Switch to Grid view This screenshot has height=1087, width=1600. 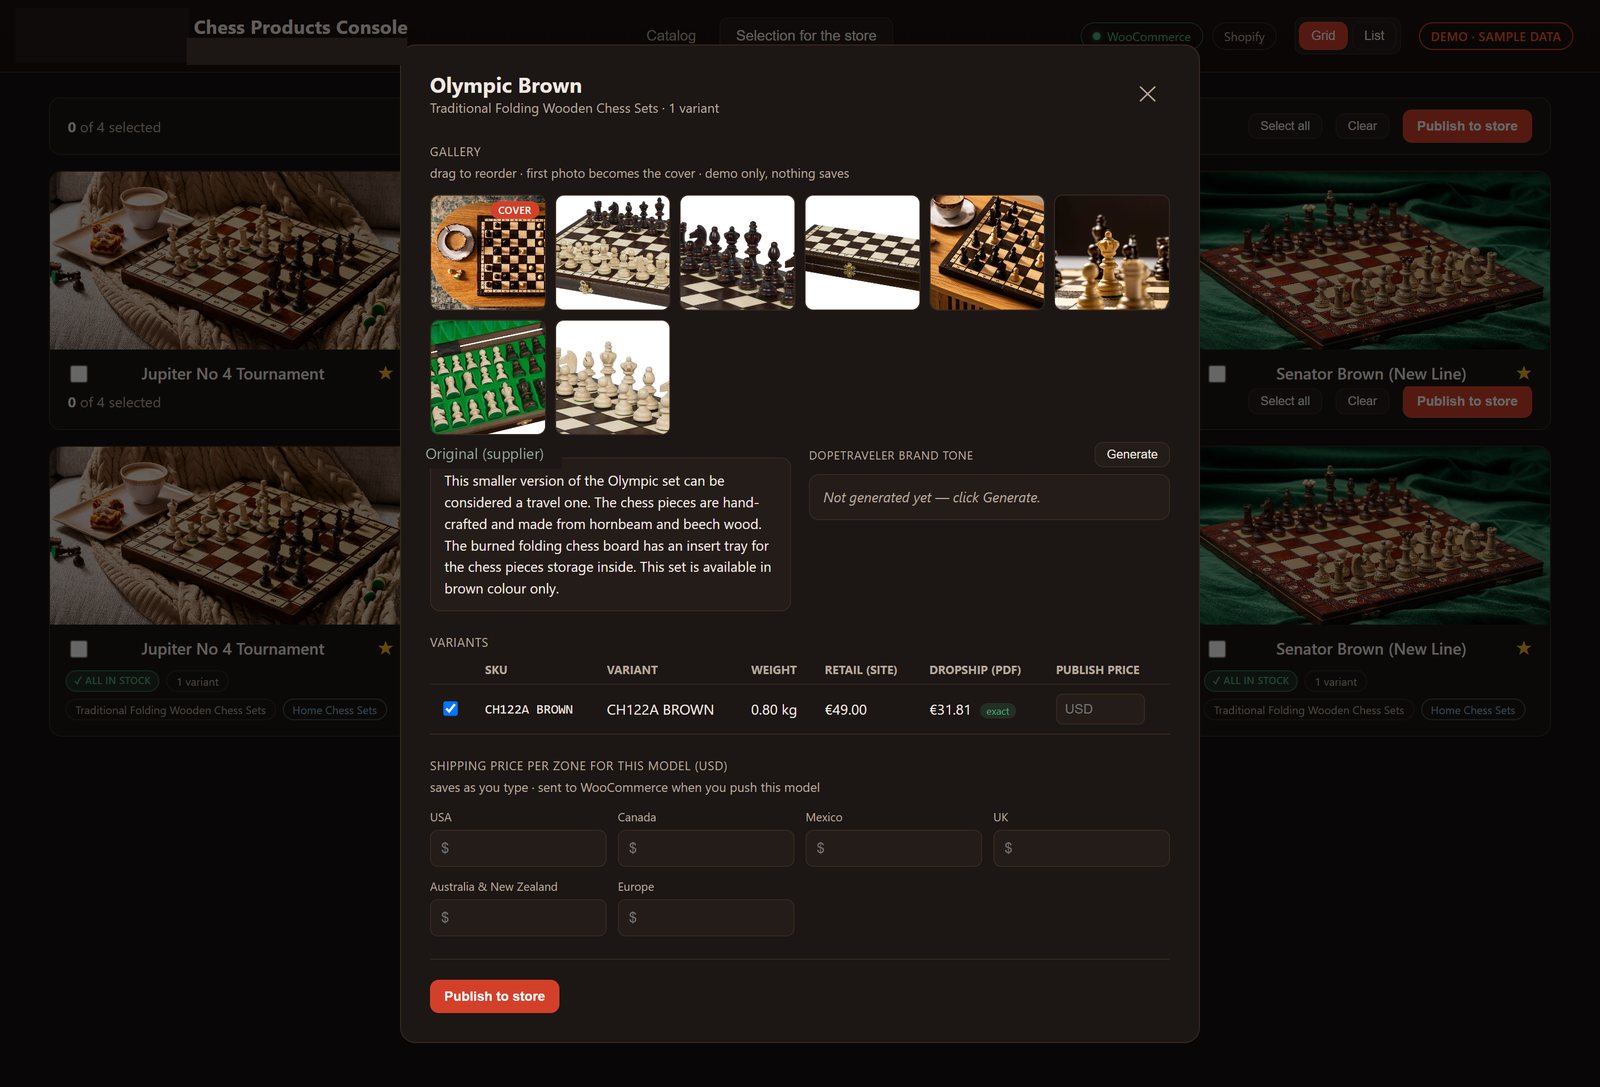pos(1323,36)
